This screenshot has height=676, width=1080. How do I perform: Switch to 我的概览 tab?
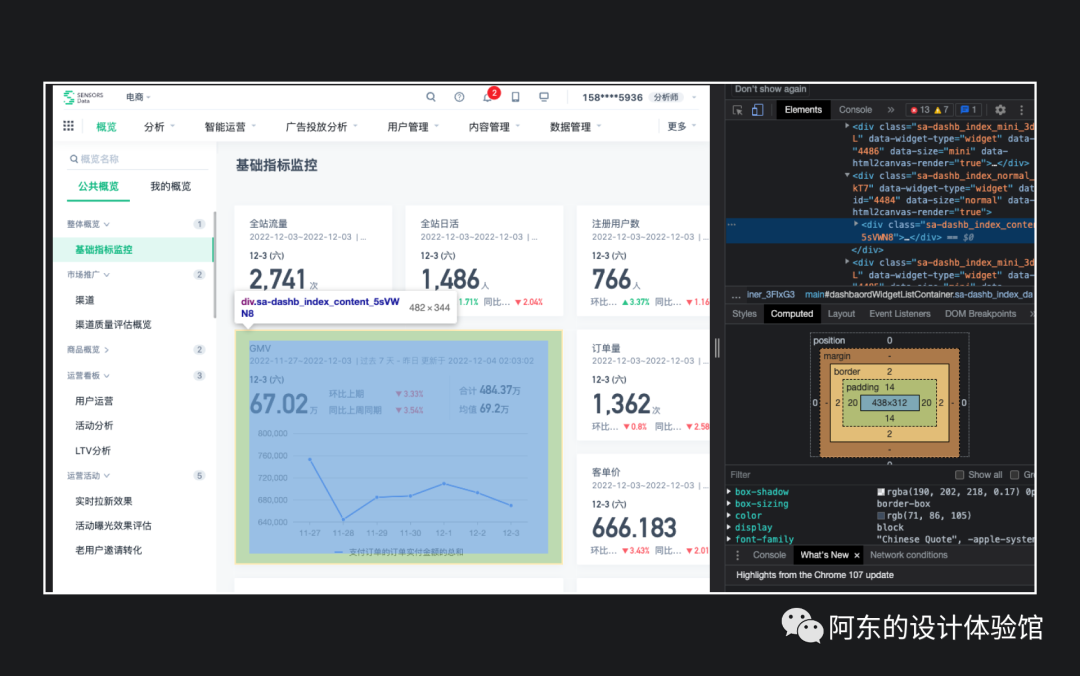coord(170,187)
